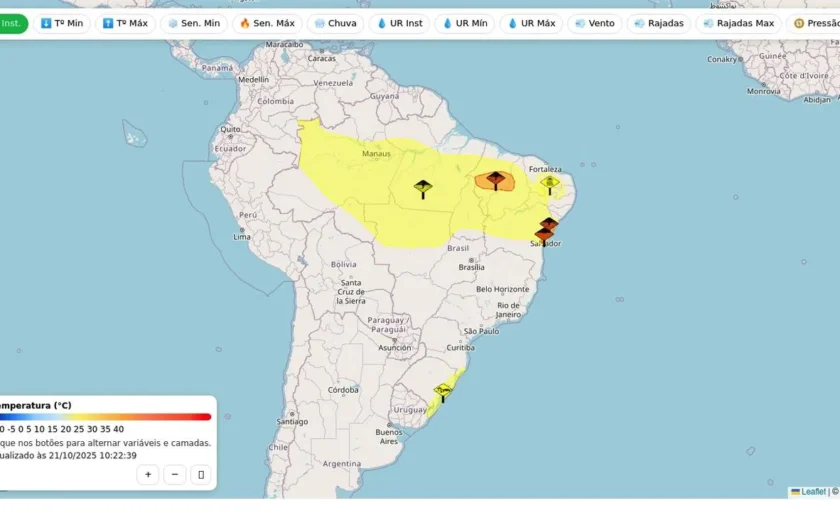Open the Leaflet attribution link
Viewport: 840px width, 525px height.
point(808,492)
